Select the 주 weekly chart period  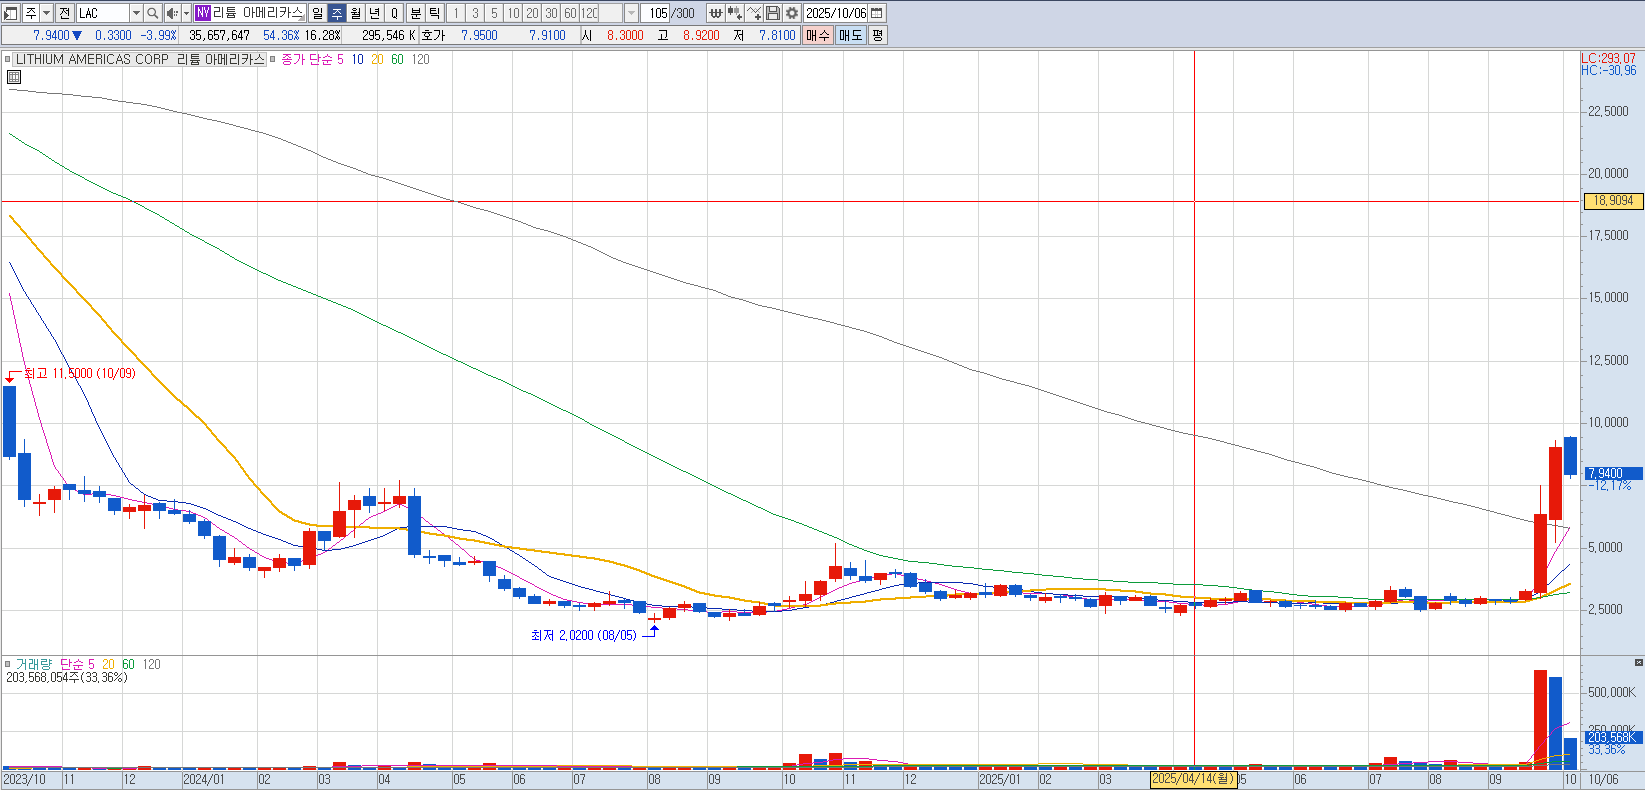pos(336,13)
